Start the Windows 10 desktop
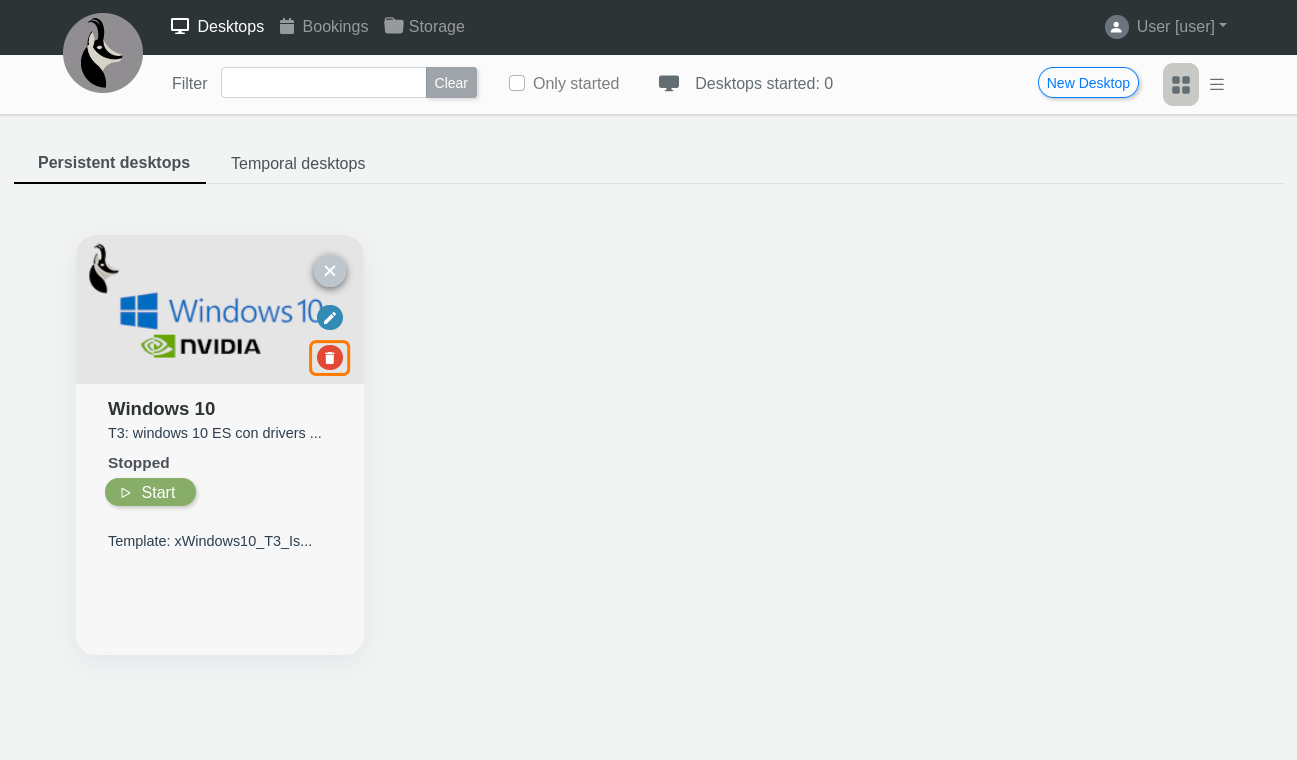 coord(150,492)
